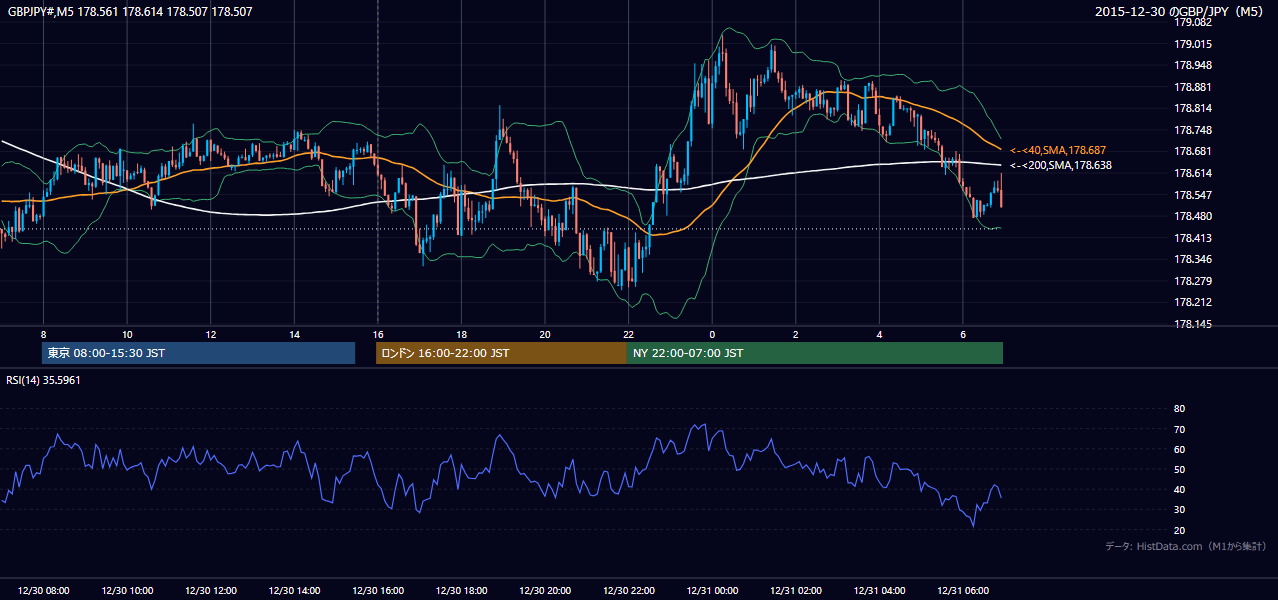Viewport: 1278px width, 600px height.
Task: Click RSI scale level 70
Action: [x=1180, y=429]
